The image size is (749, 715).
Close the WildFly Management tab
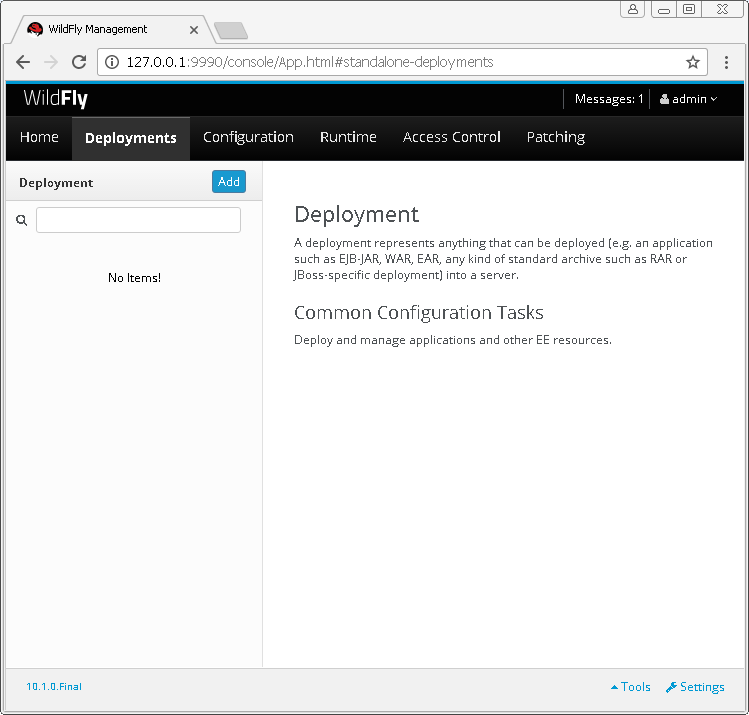pos(194,30)
